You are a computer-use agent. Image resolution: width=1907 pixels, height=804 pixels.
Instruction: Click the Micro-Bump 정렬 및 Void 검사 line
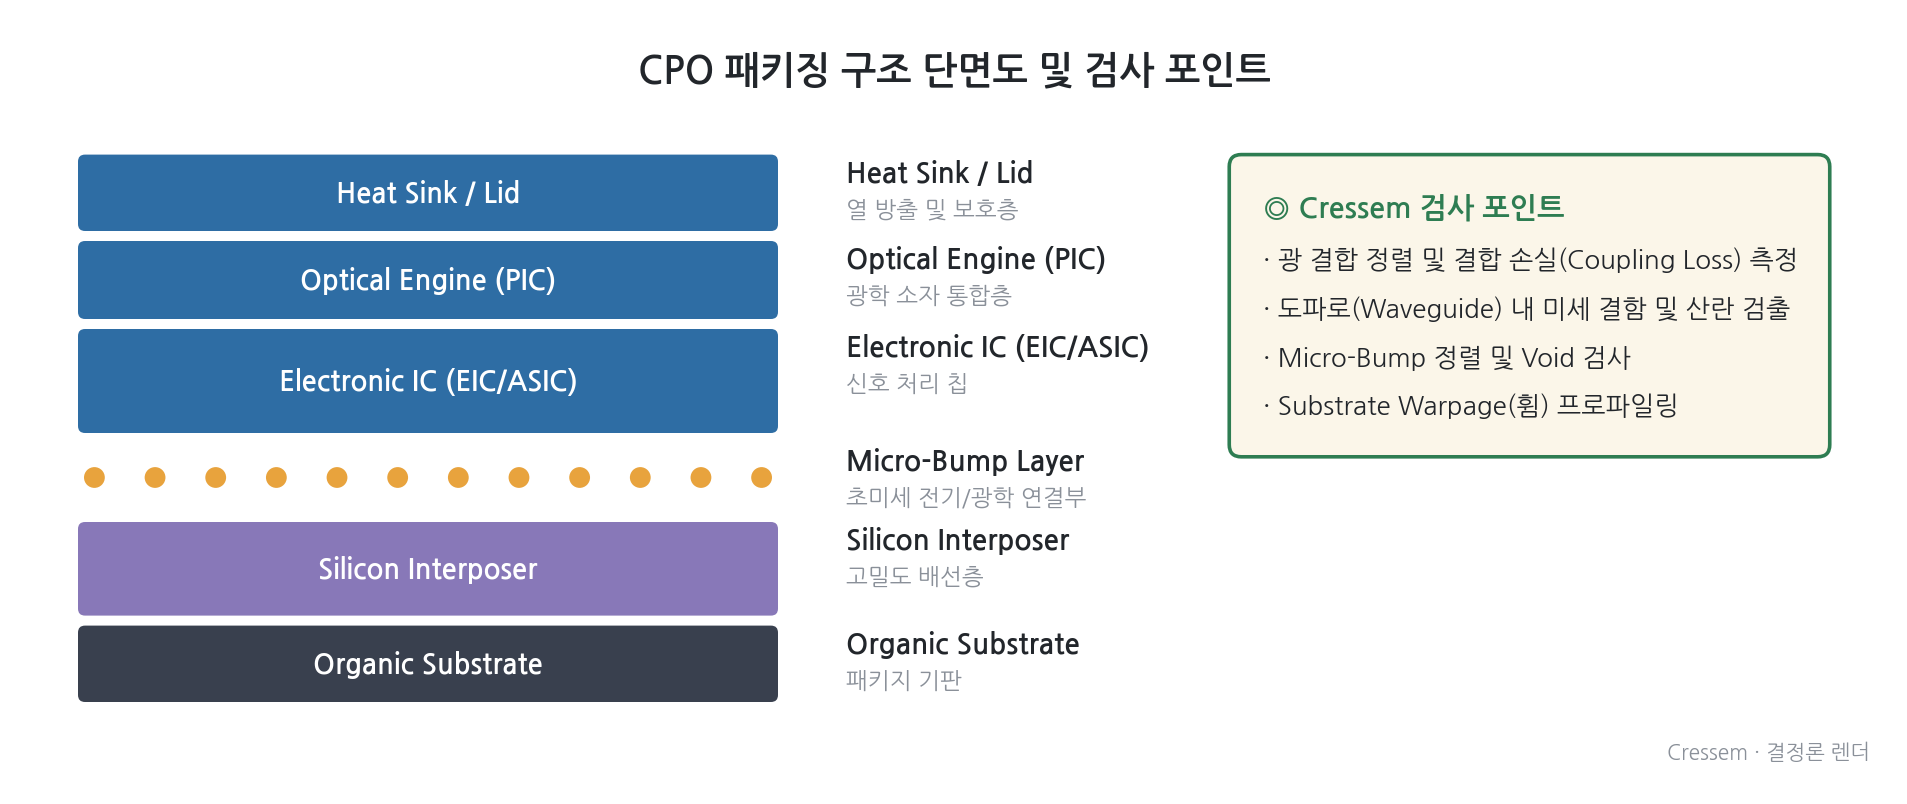coord(1446,357)
